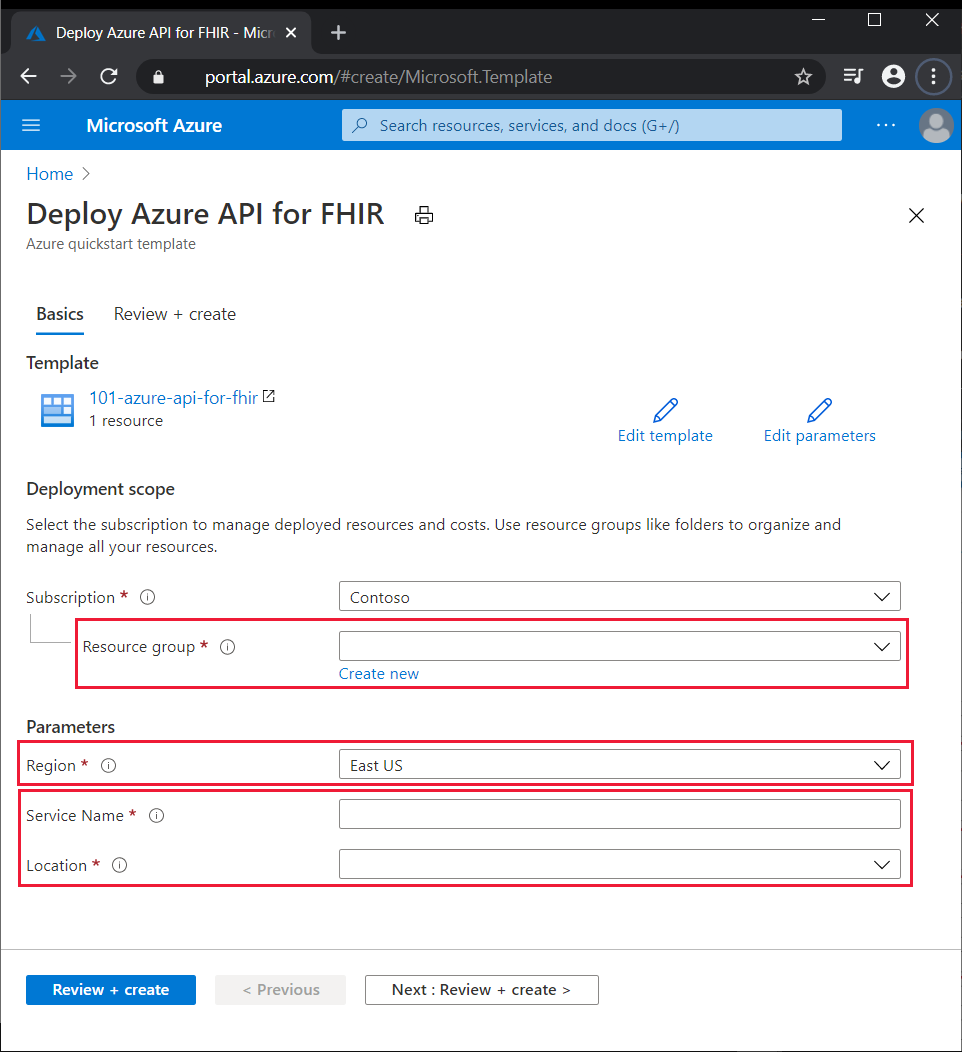Screen dimensions: 962x1052
Task: Click the site lock icon in the address bar
Action: 158,76
